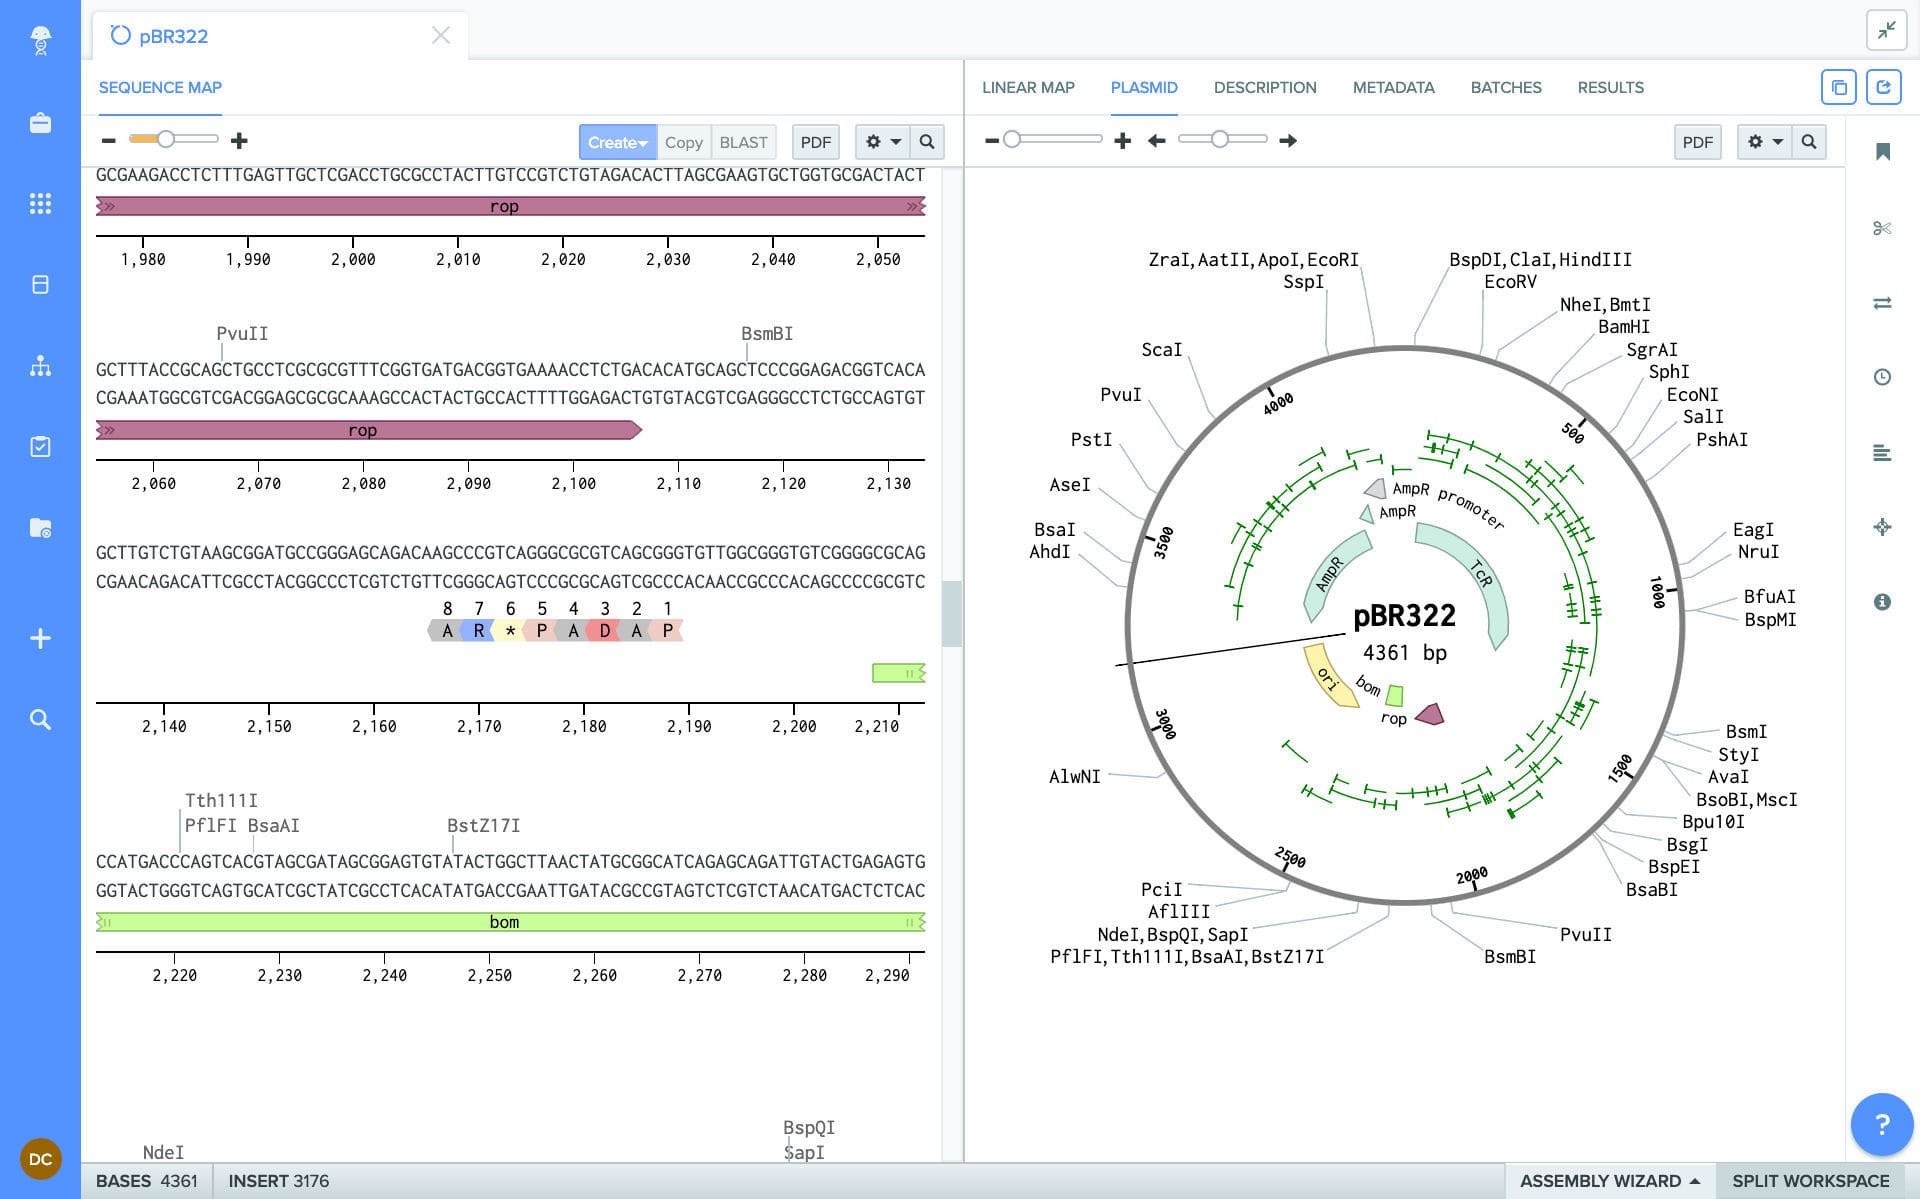Expand the Assembly Wizard panel
The height and width of the screenshot is (1199, 1920).
(1609, 1181)
